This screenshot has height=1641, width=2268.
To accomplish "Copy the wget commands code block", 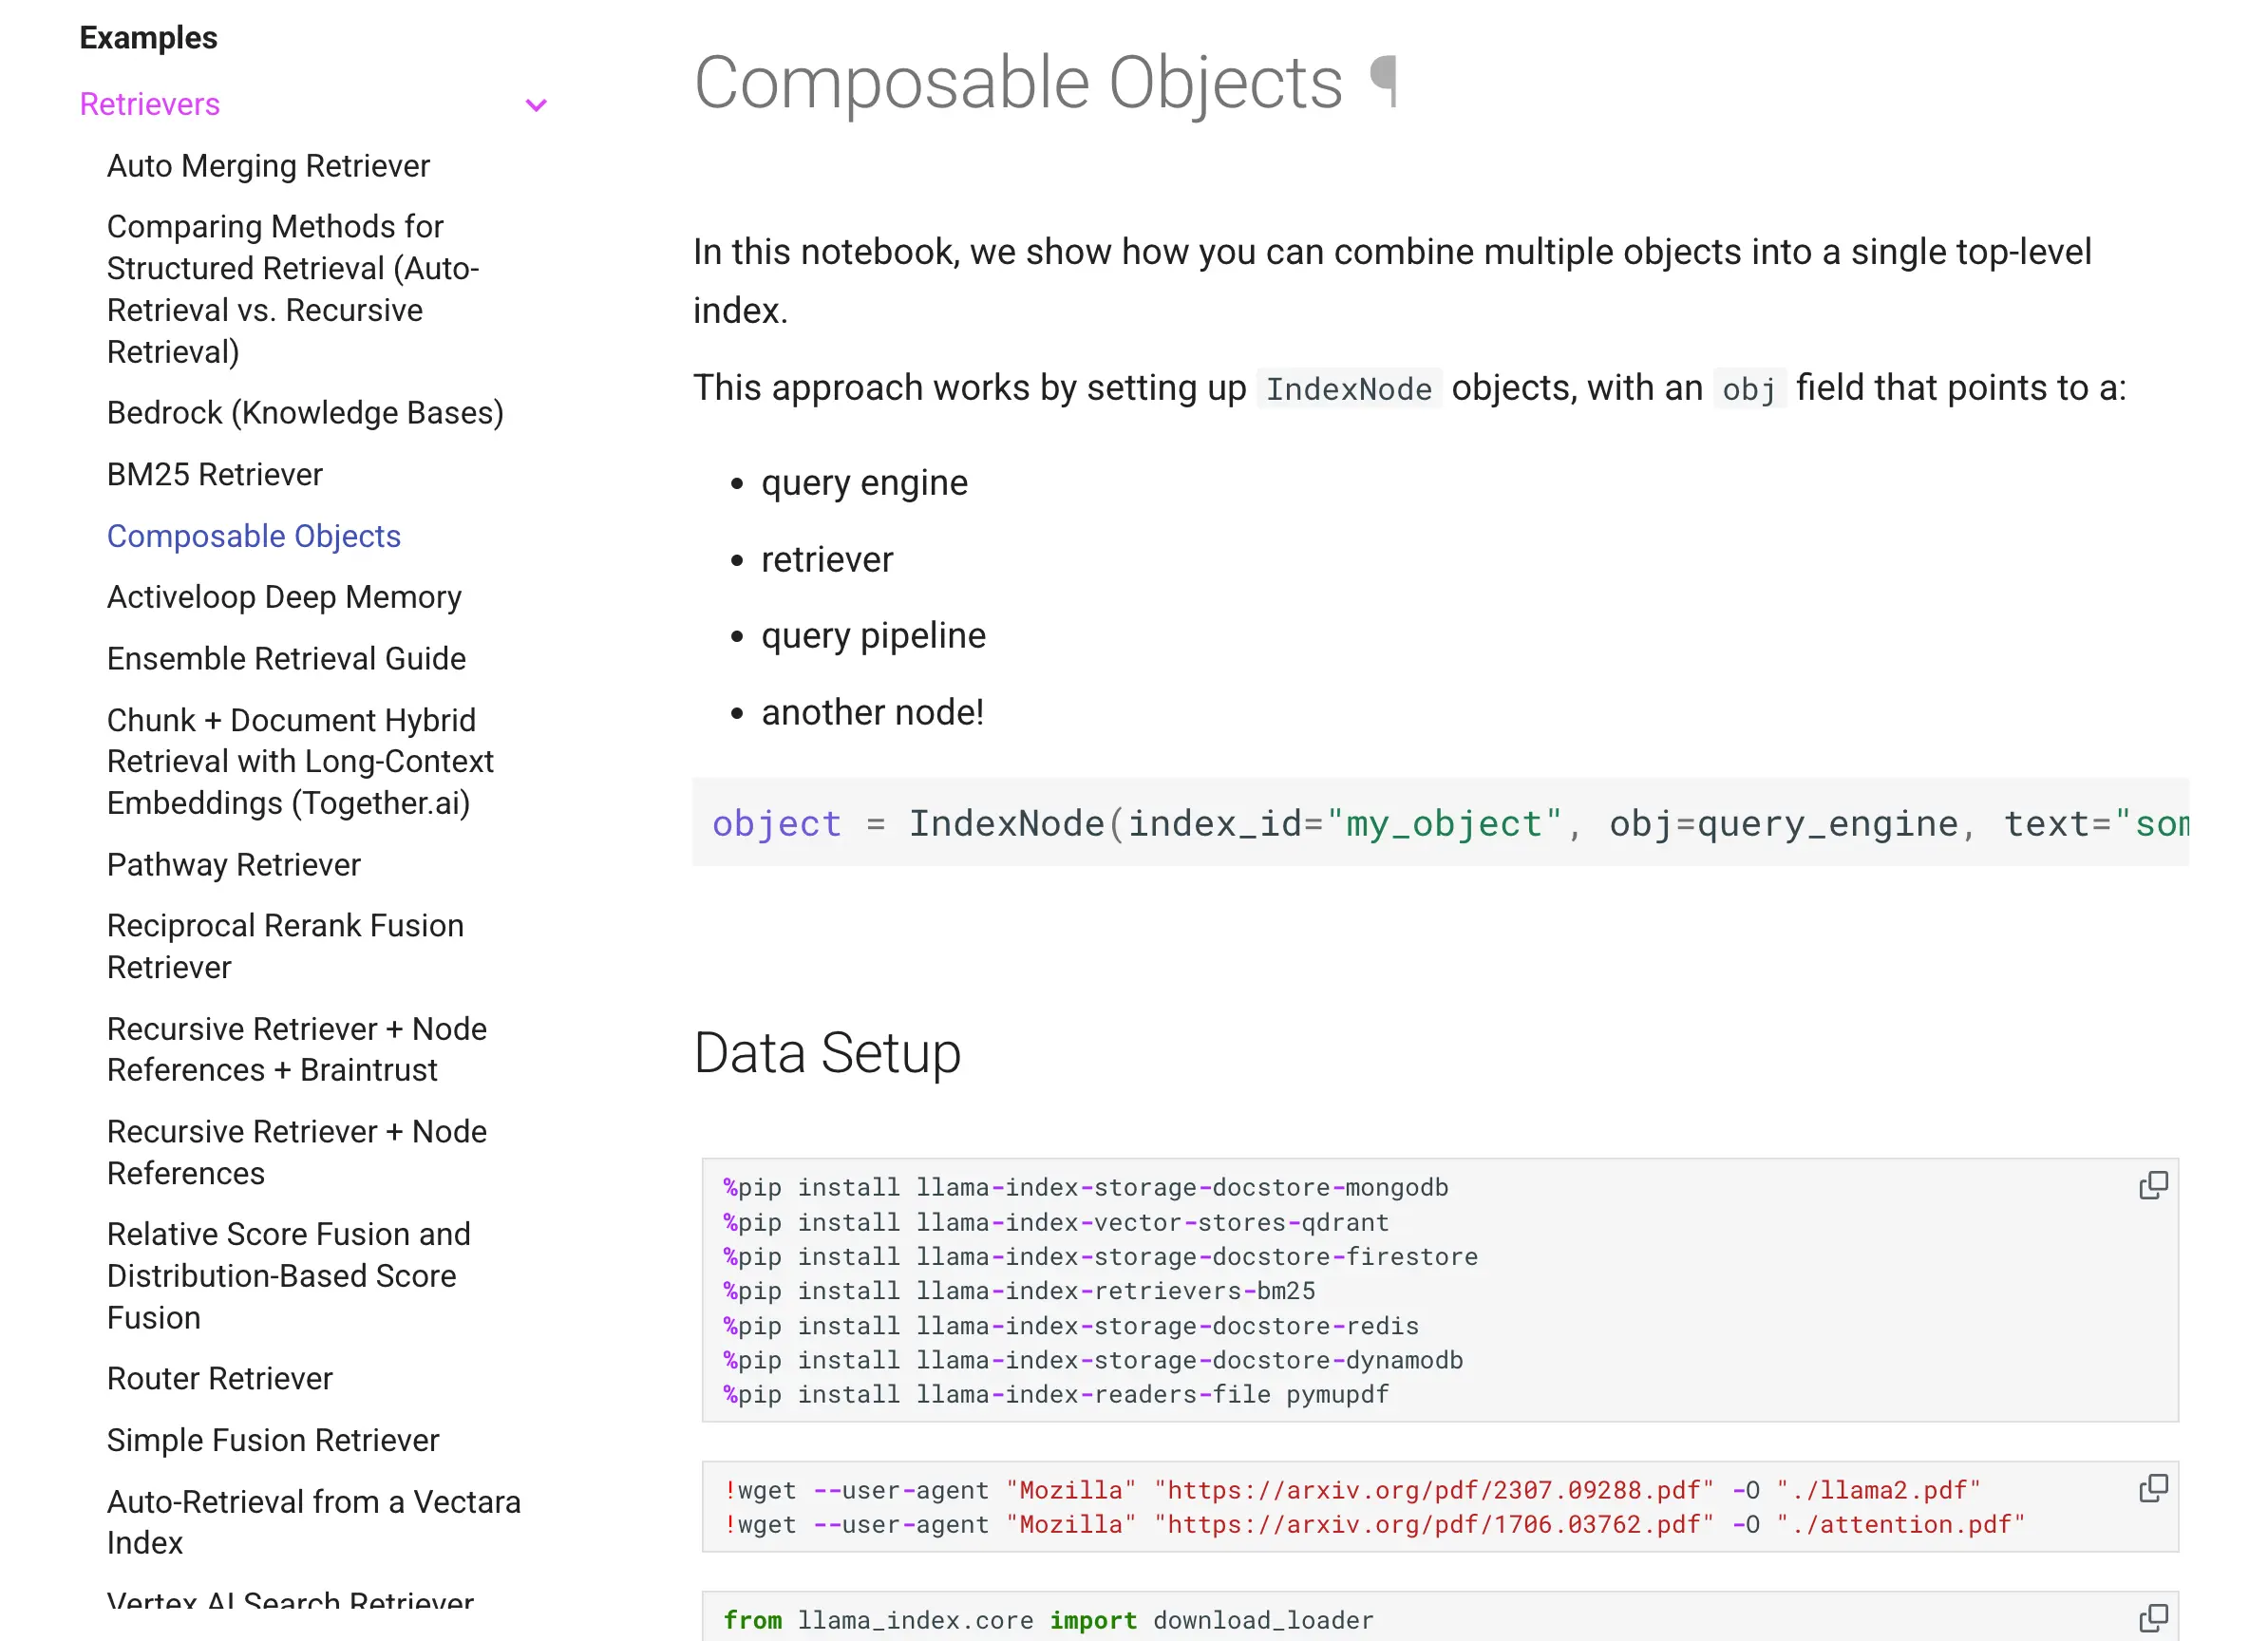I will 2152,1489.
